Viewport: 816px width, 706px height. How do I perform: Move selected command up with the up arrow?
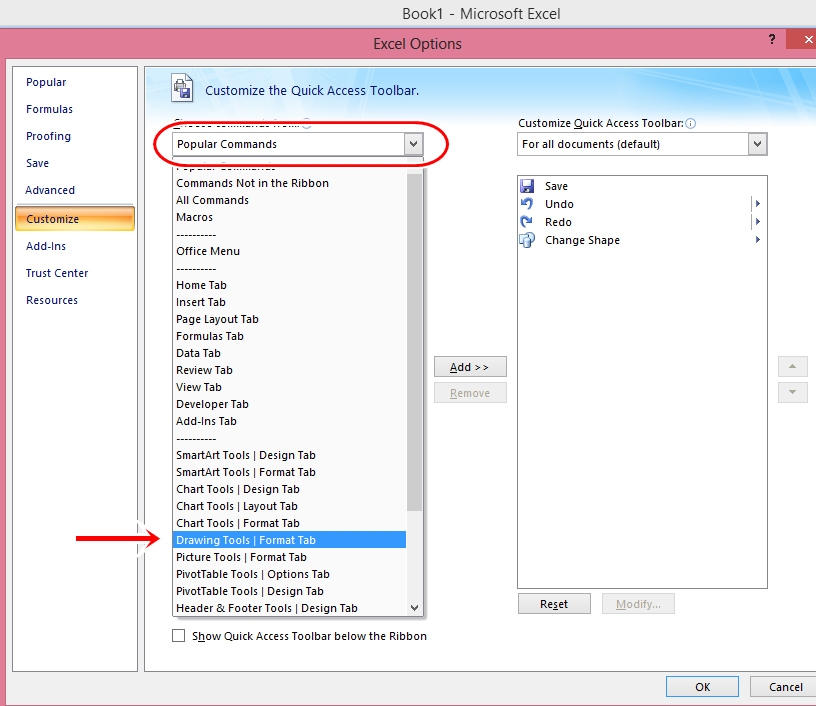[x=793, y=366]
